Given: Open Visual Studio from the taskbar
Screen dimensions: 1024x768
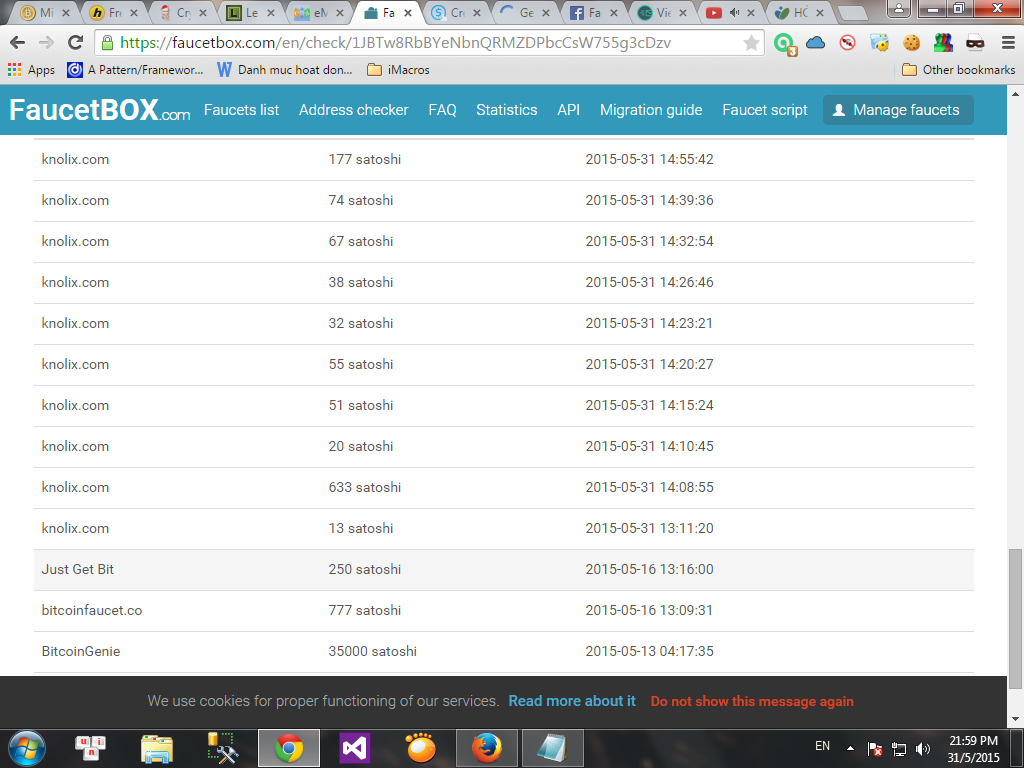Looking at the screenshot, I should tap(355, 748).
